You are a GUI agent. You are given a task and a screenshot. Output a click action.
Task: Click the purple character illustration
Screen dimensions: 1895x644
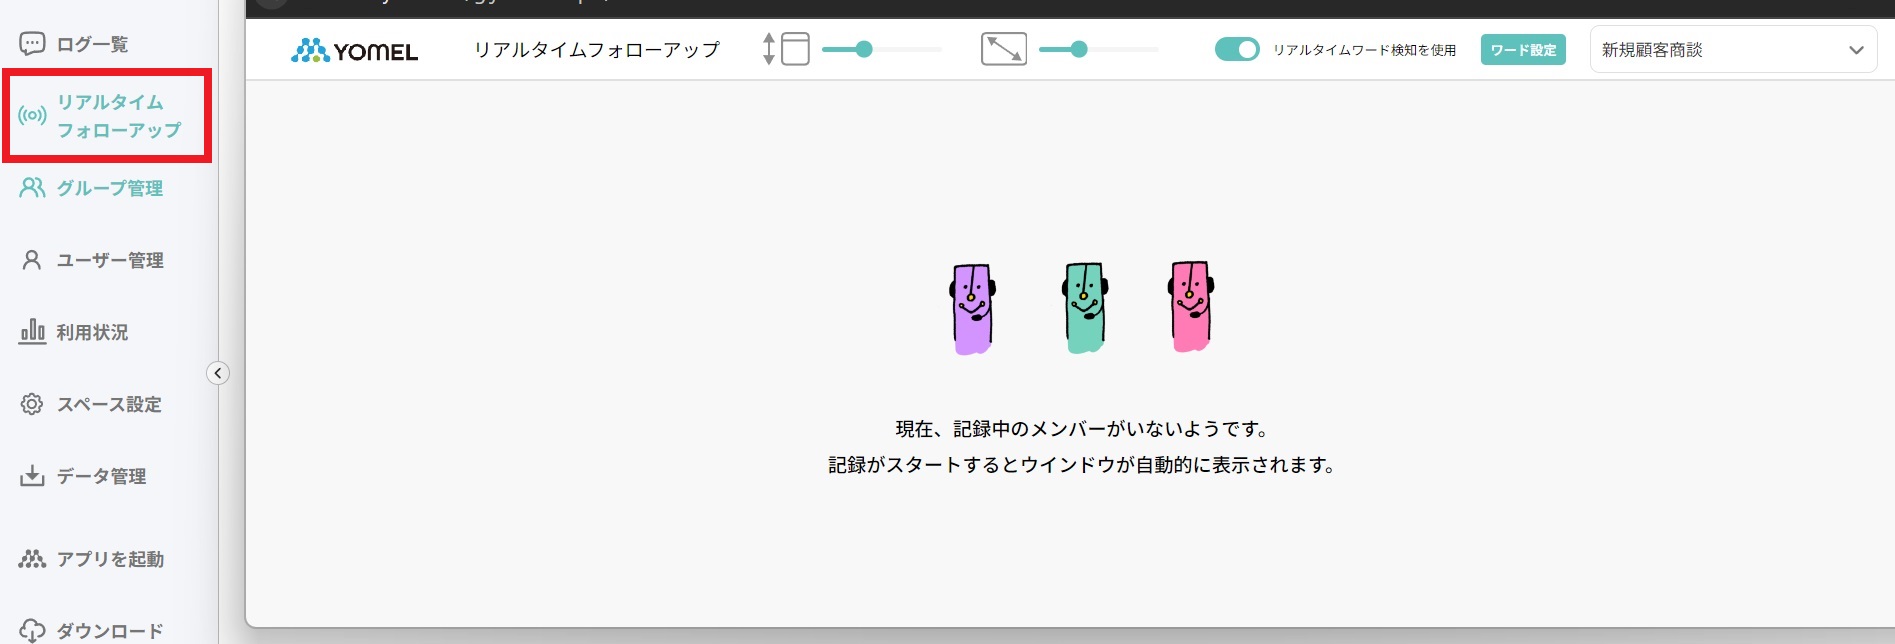[x=972, y=309]
